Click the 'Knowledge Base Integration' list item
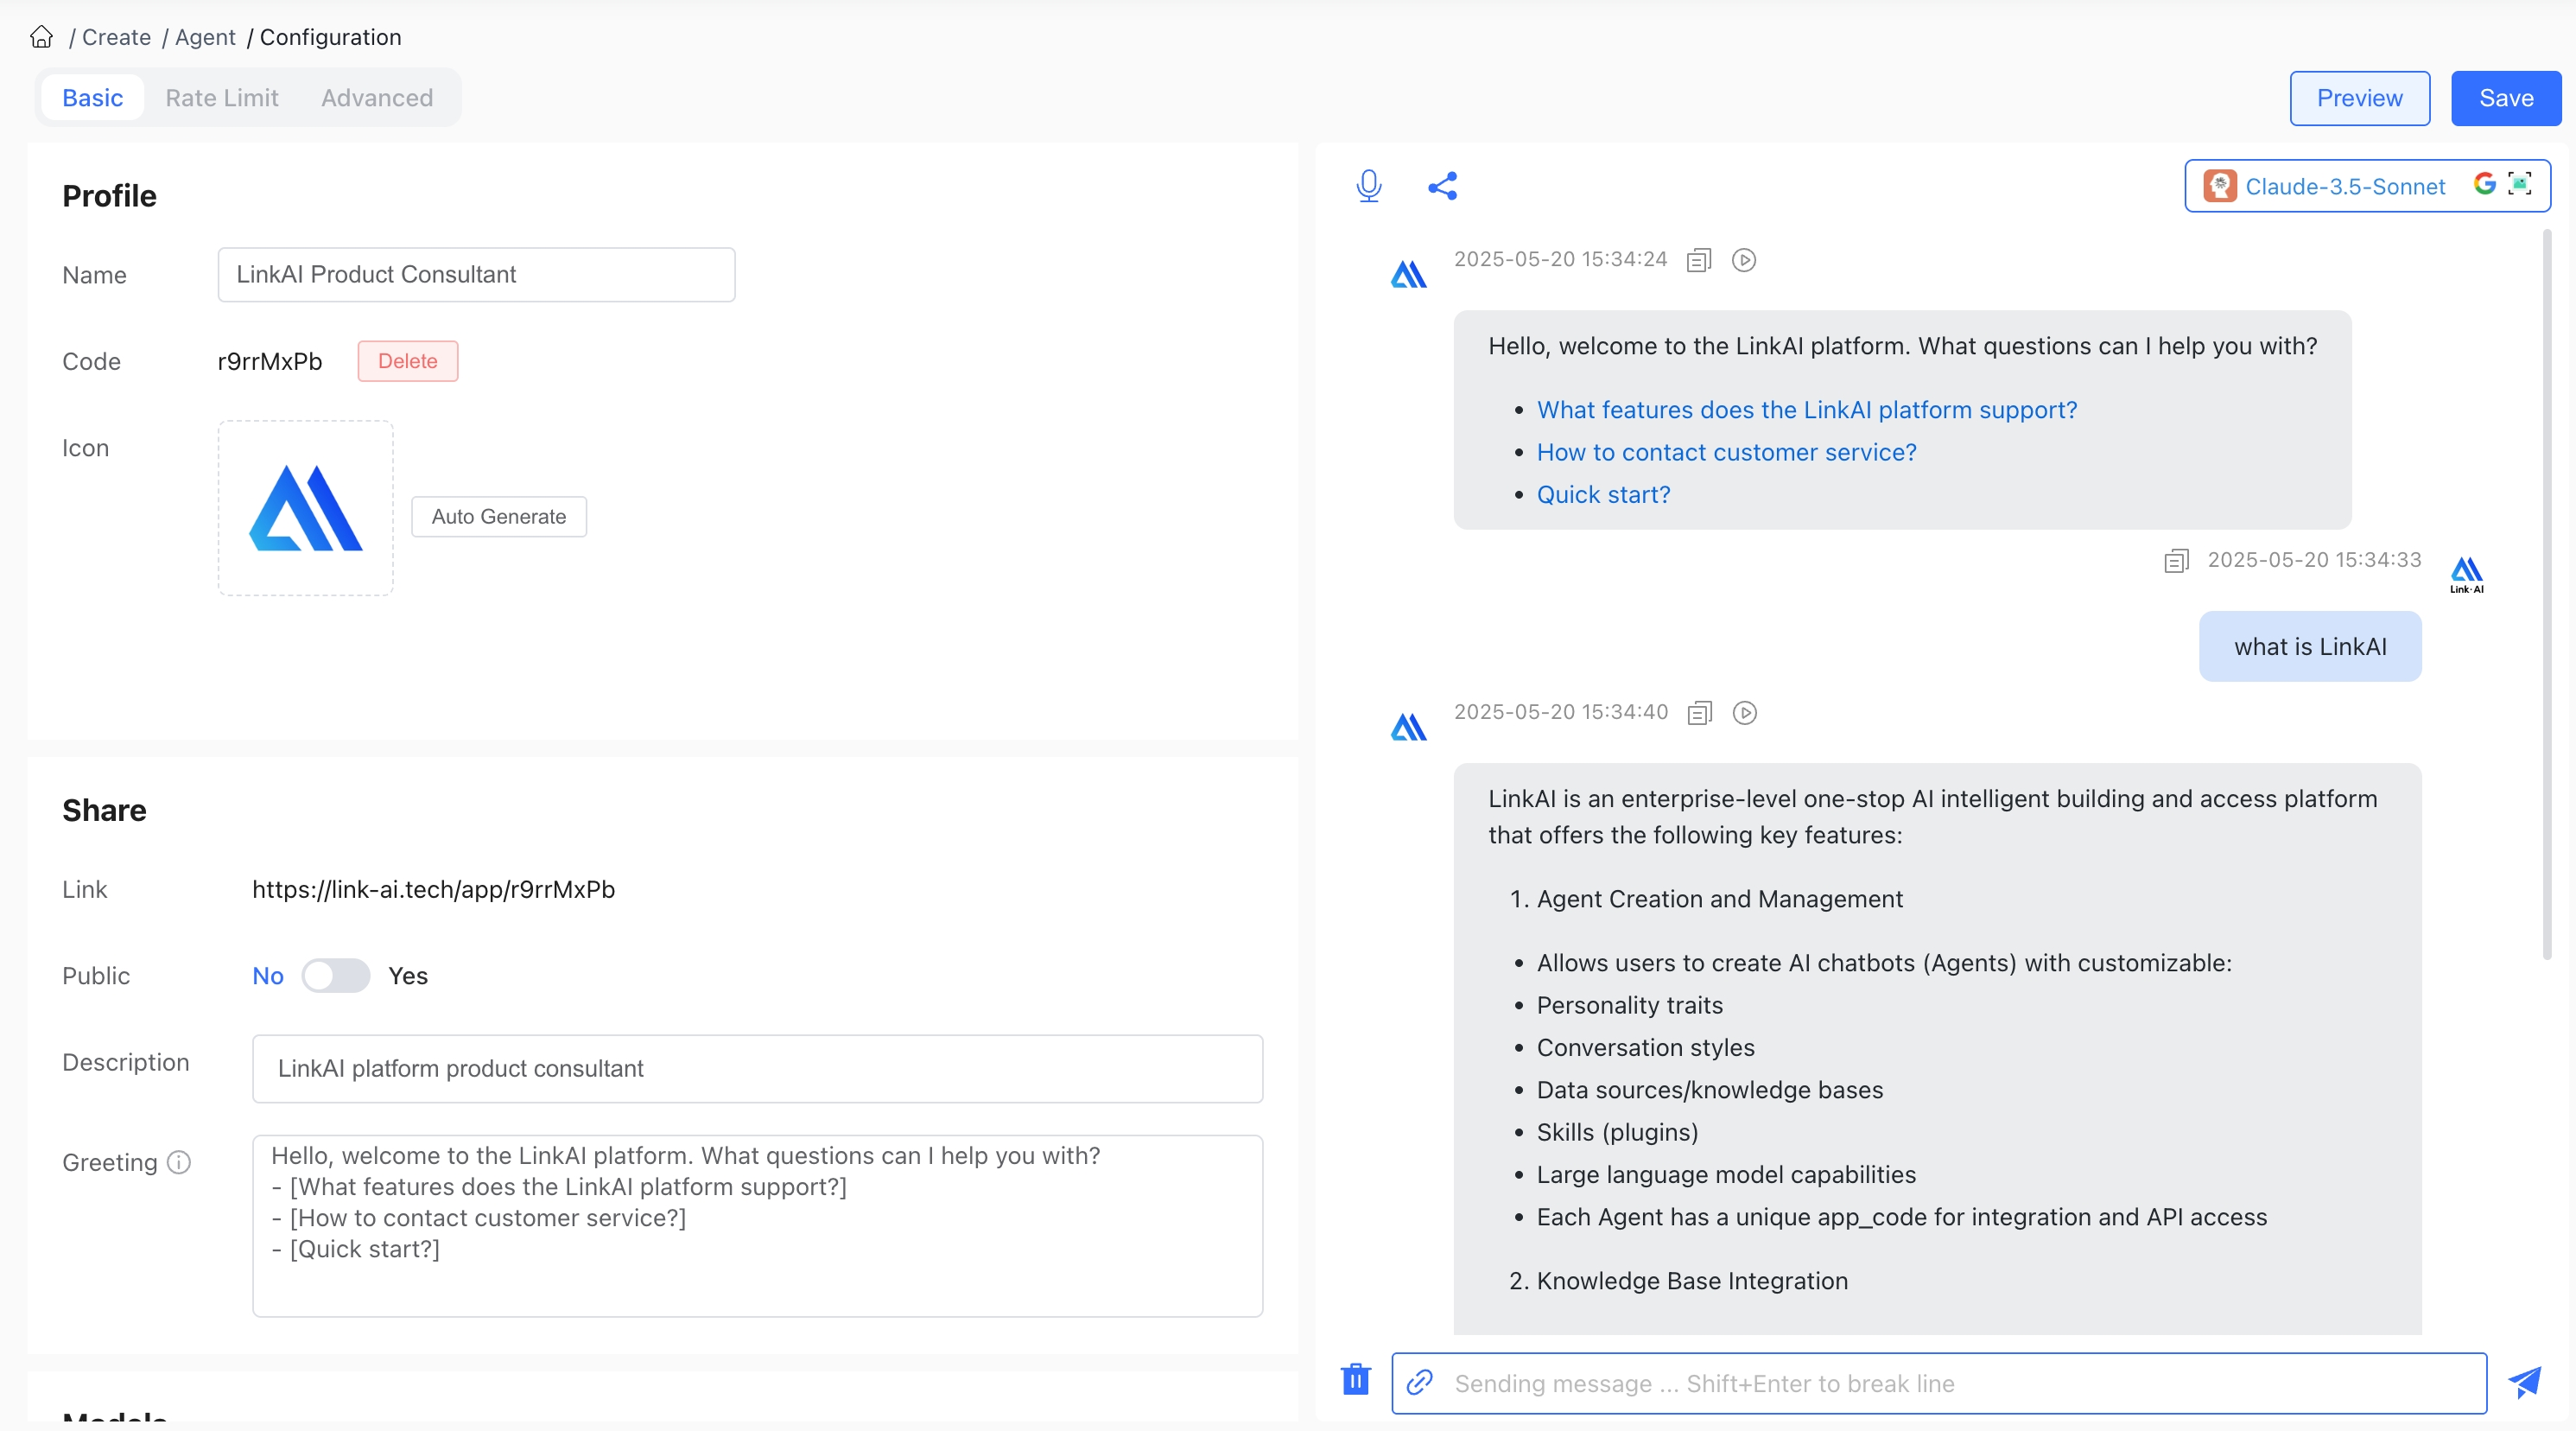 (x=1692, y=1281)
